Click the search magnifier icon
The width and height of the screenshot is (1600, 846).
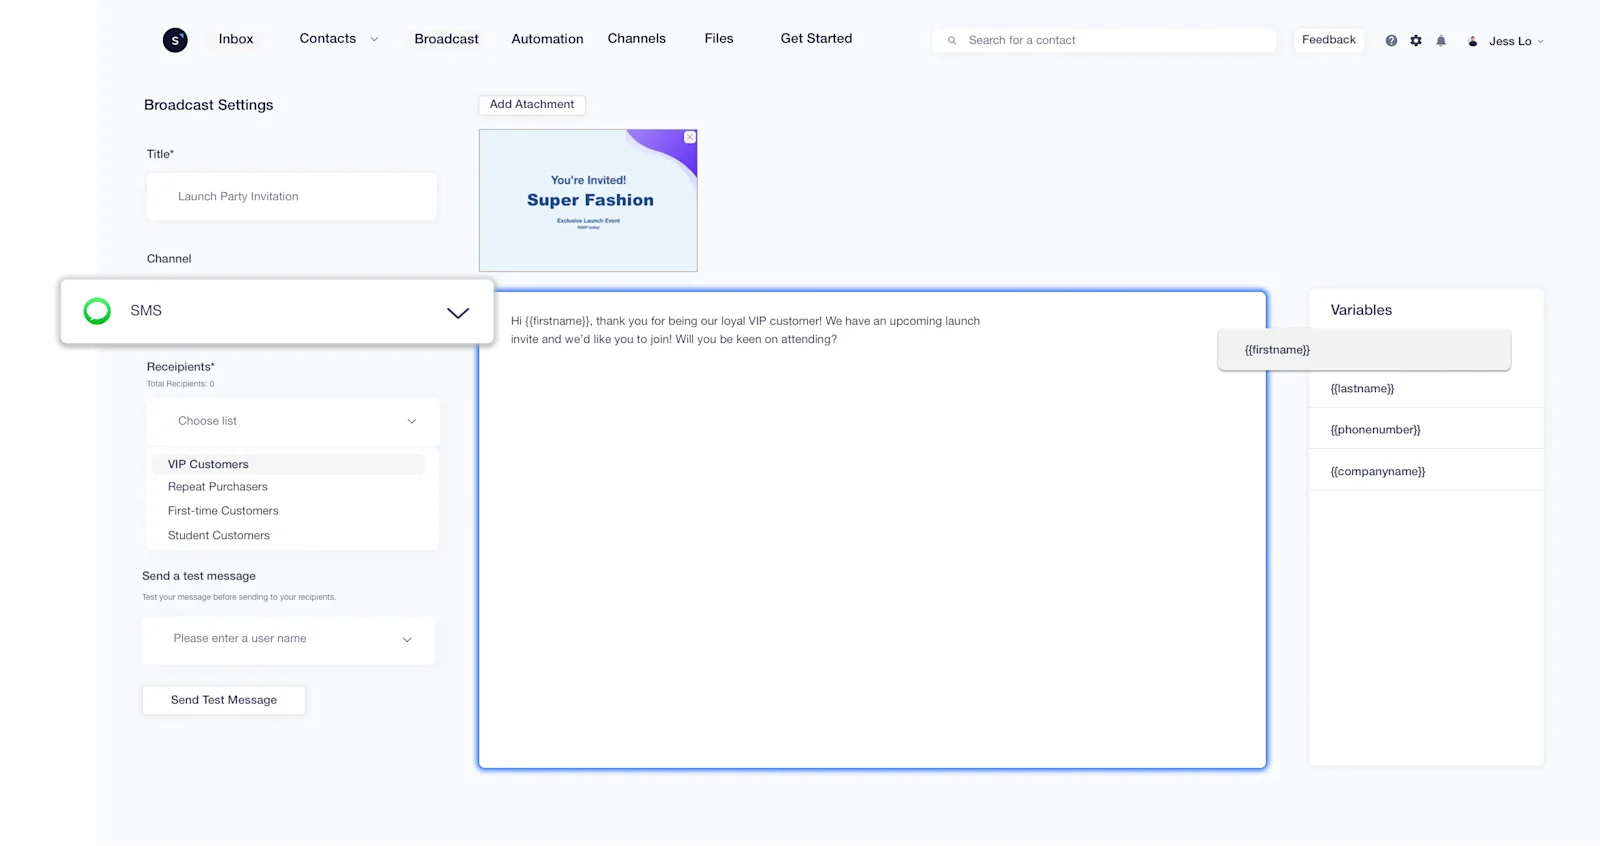click(952, 41)
